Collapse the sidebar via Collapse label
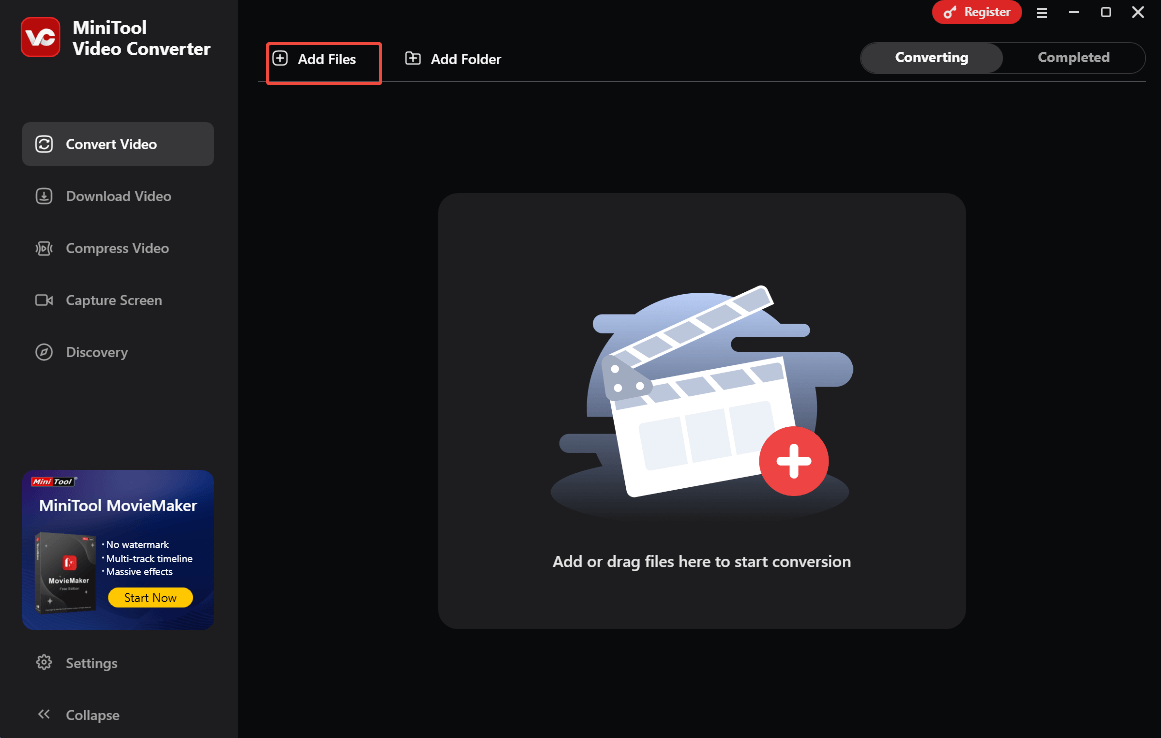 pyautogui.click(x=93, y=715)
